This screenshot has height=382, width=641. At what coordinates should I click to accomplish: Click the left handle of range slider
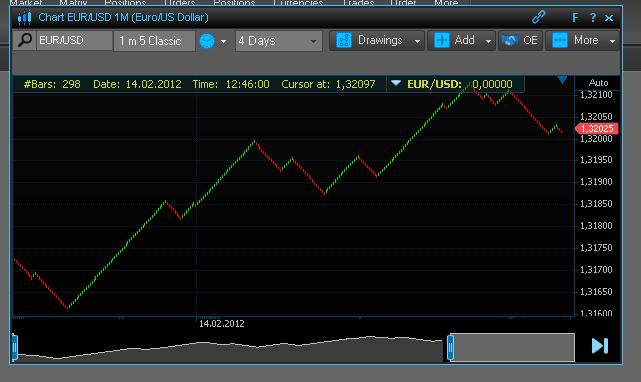click(15, 347)
